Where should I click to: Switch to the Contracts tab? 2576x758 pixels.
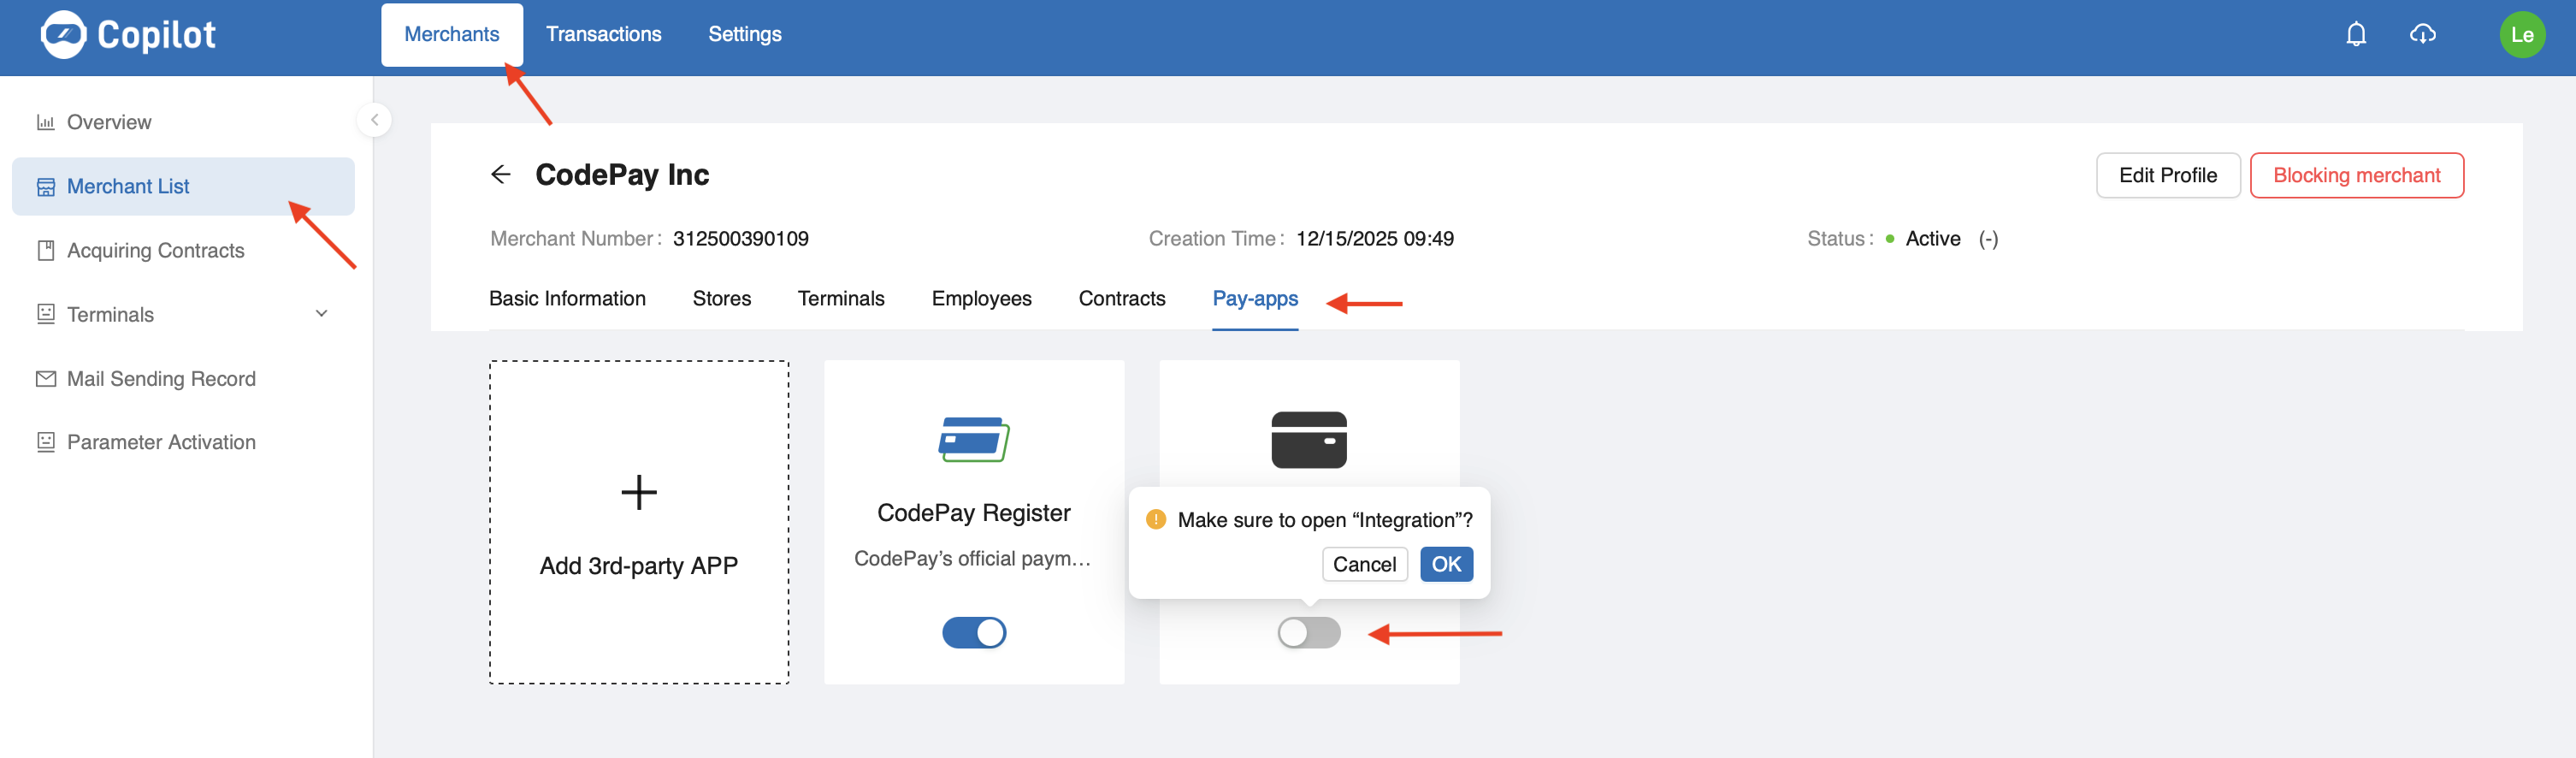(1121, 299)
